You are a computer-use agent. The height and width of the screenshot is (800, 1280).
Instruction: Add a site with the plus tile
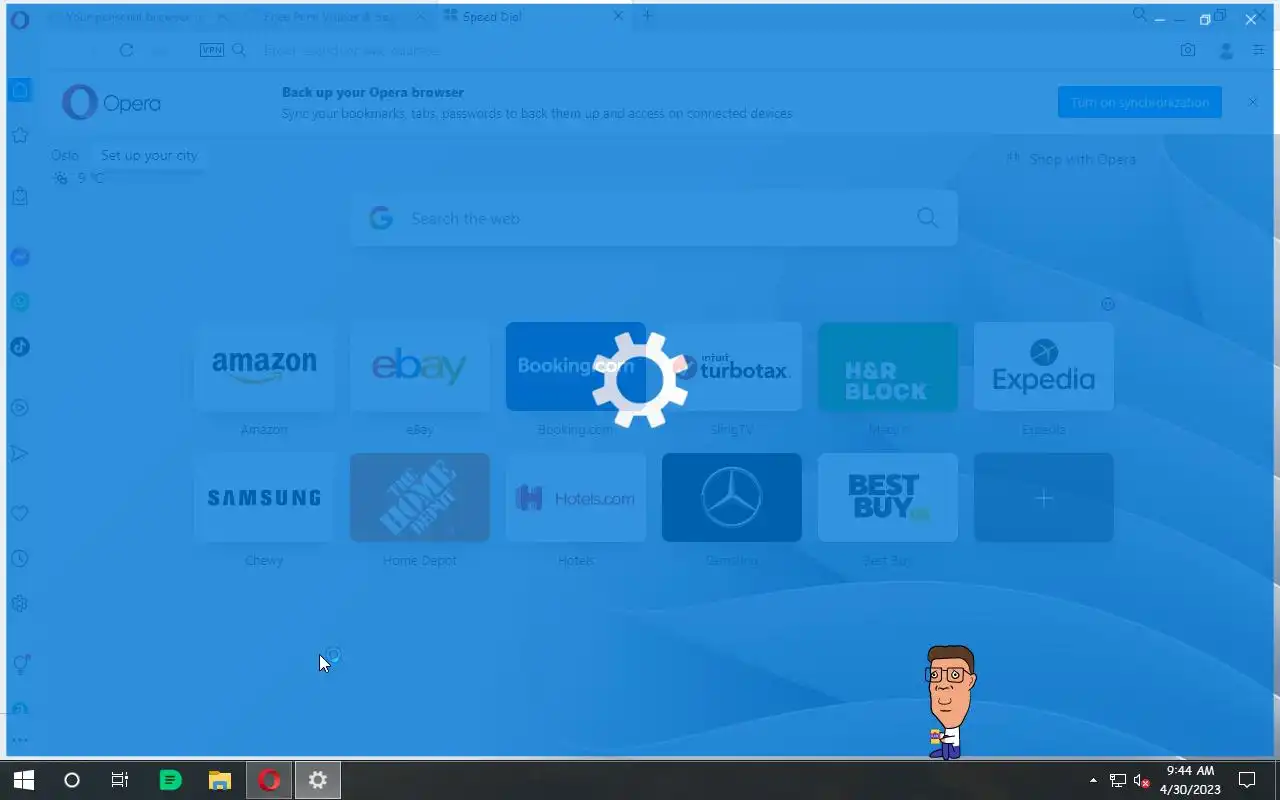1044,497
